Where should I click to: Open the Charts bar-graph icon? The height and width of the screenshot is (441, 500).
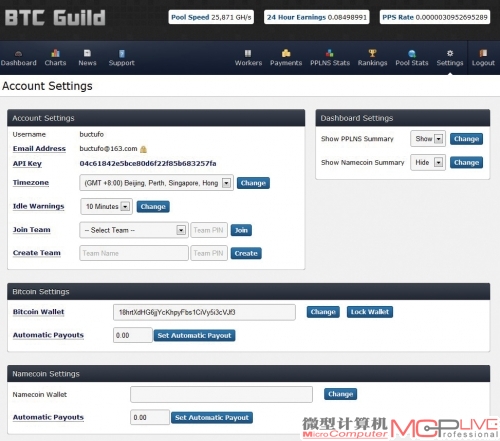(55, 53)
